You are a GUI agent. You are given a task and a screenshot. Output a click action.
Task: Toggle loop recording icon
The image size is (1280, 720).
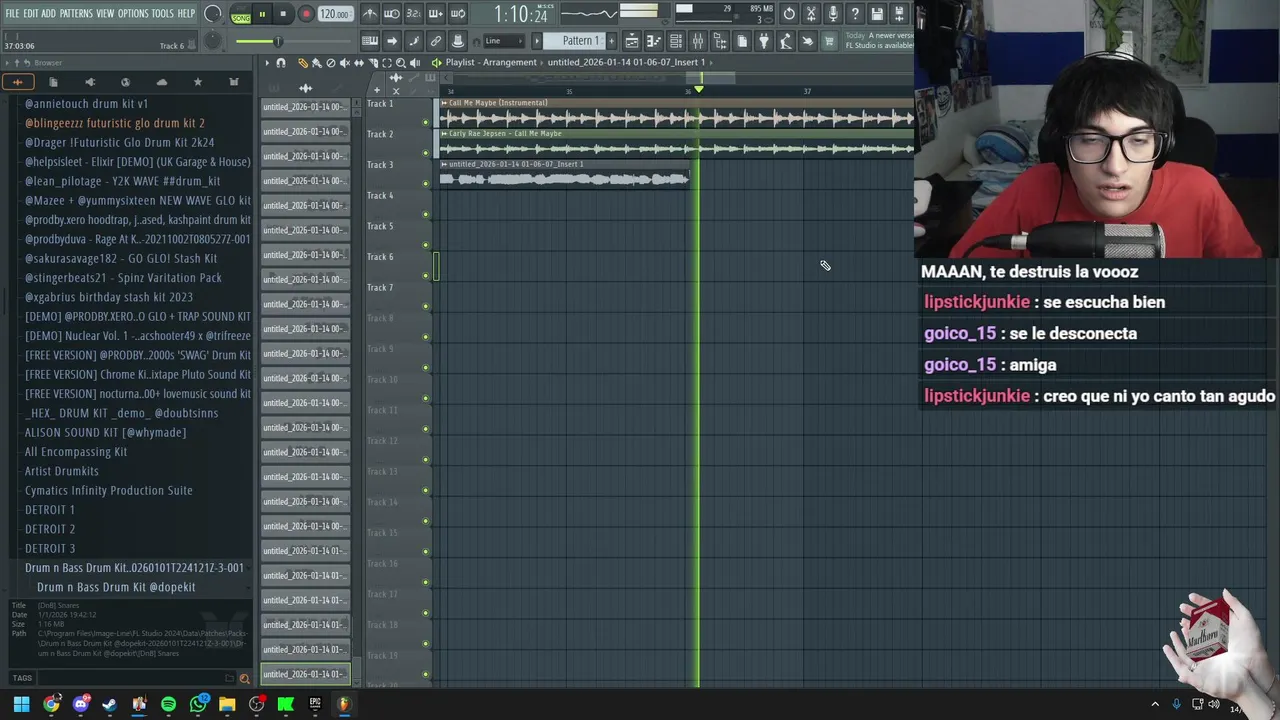[x=458, y=14]
